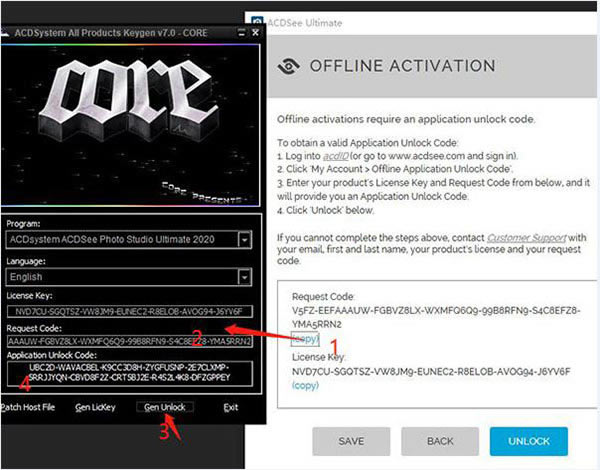Click the keygen Request Code field

pos(128,341)
